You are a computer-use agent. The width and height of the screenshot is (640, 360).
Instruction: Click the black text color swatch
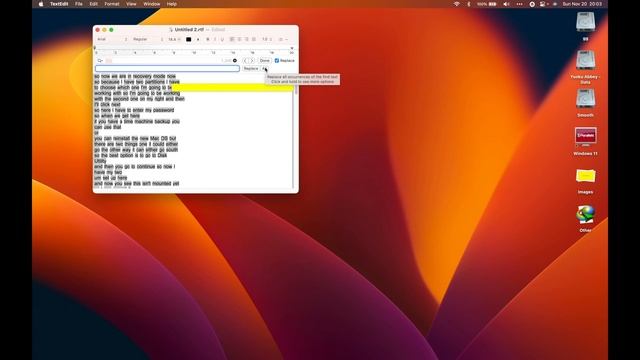(x=189, y=39)
